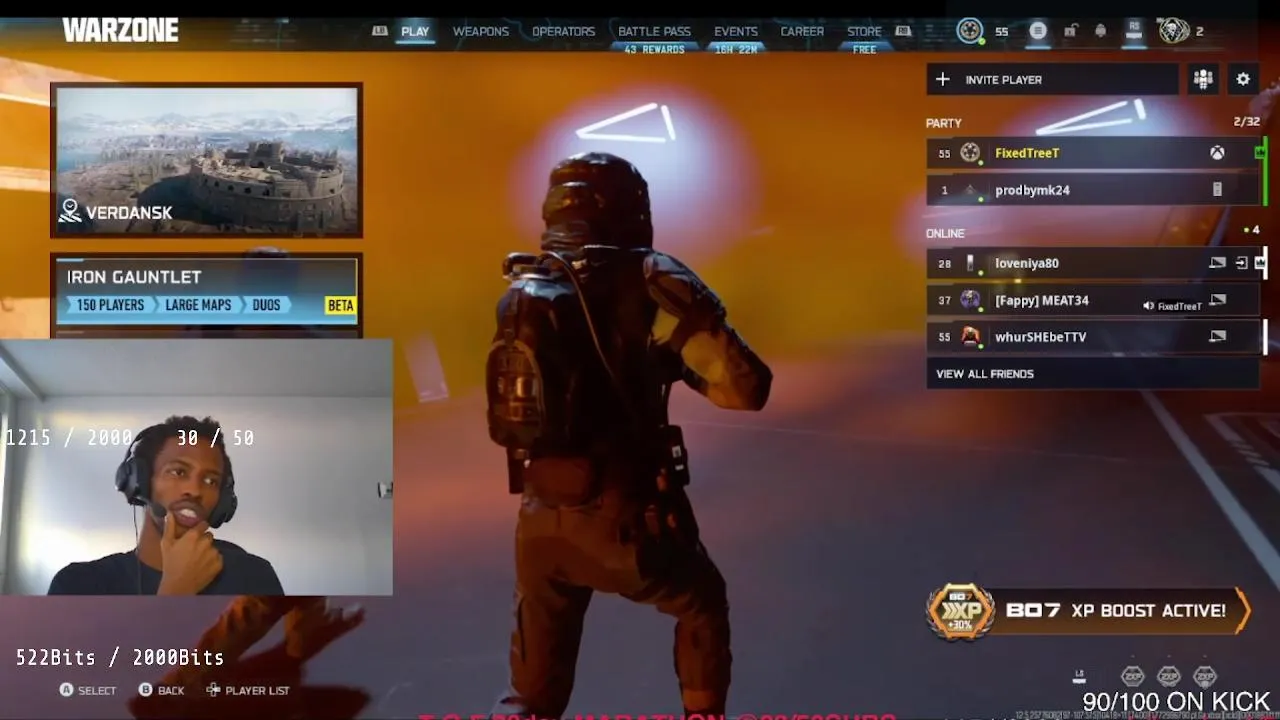1280x720 pixels.
Task: Click the Verdansk location pin icon
Action: 70,211
